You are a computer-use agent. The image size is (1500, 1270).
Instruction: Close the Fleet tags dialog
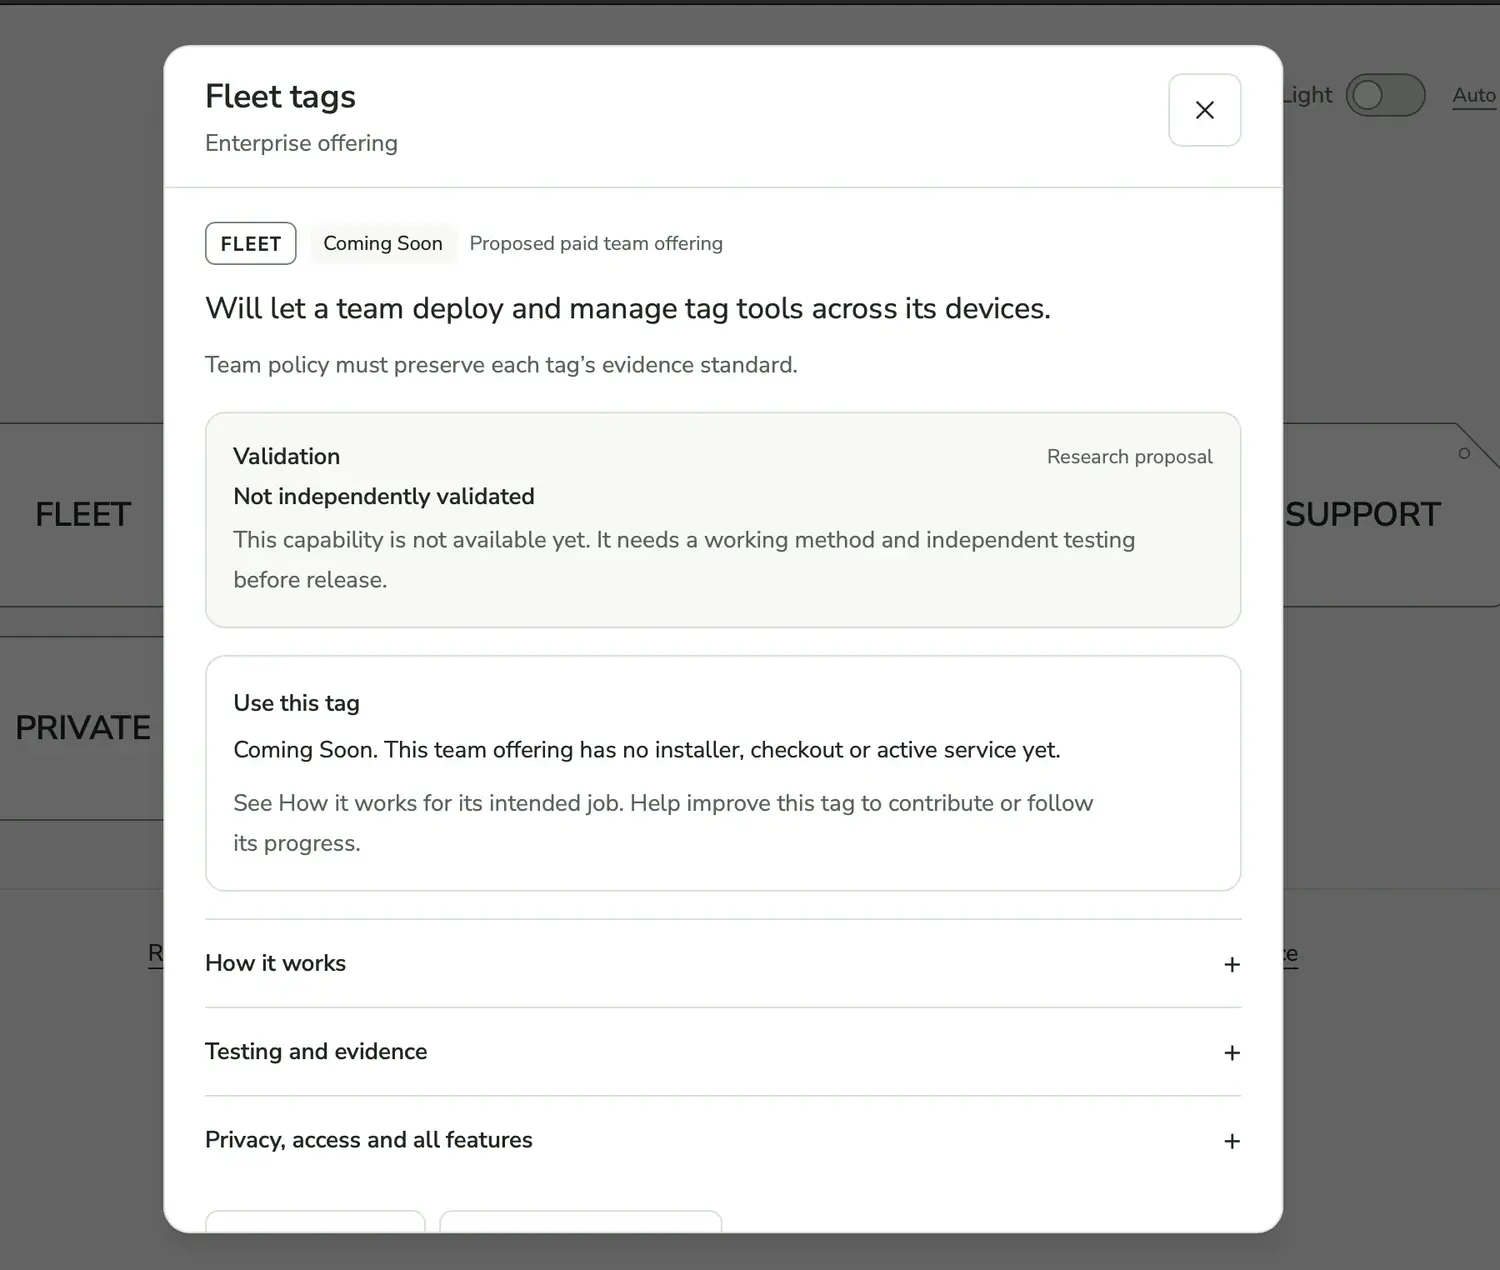pyautogui.click(x=1204, y=110)
